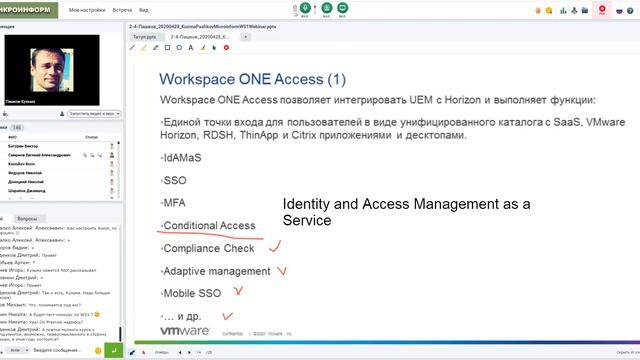The width and height of the screenshot is (640, 360).
Task: Select the line drawing tool
Action: [x=132, y=48]
